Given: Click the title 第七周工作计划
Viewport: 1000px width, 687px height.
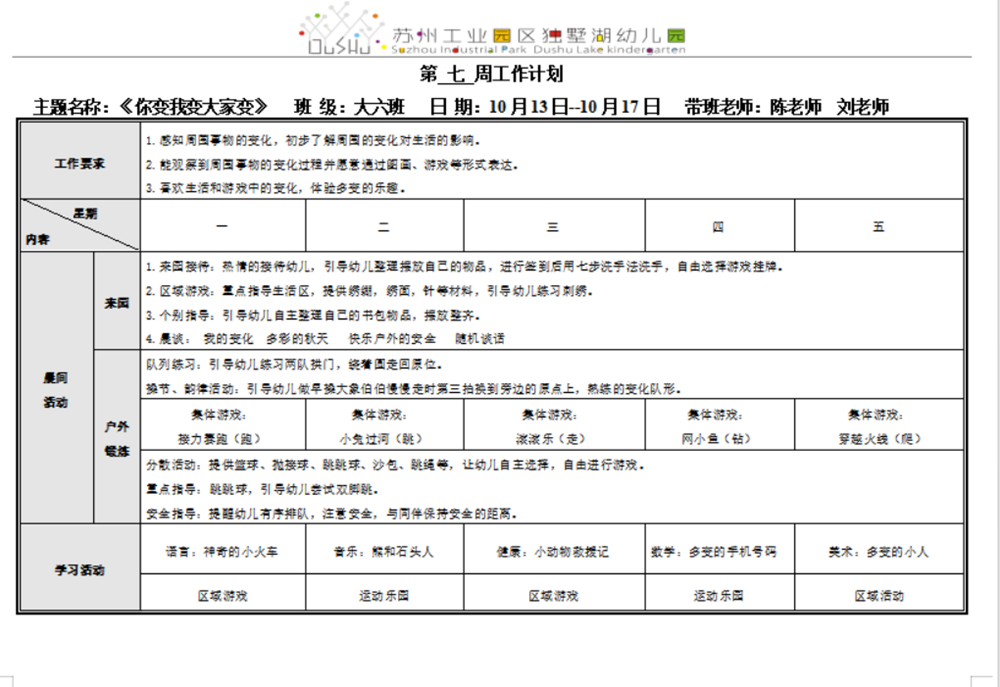Looking at the screenshot, I should click(x=491, y=74).
